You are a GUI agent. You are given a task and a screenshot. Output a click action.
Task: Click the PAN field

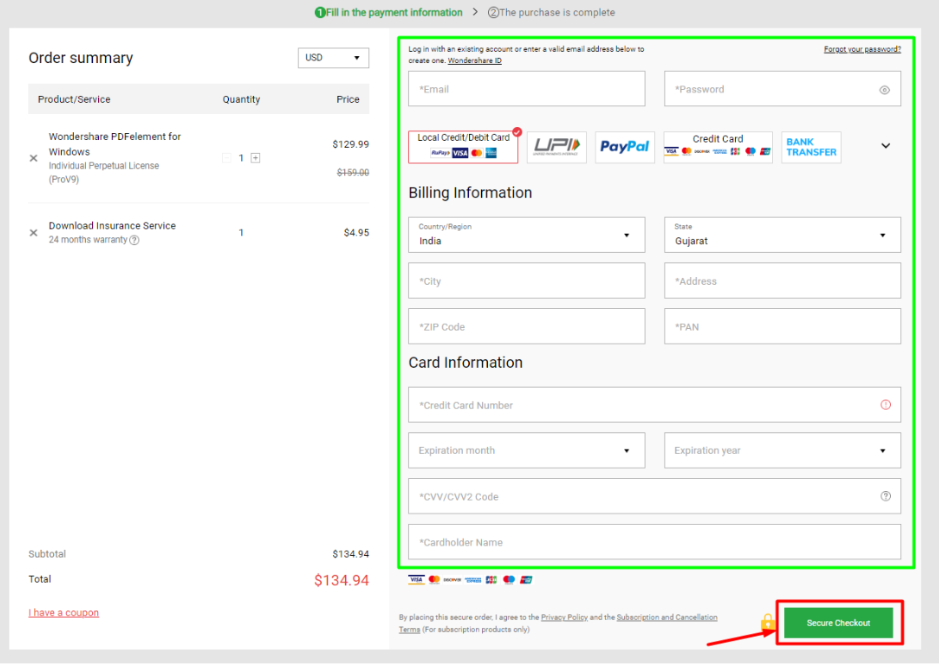click(782, 327)
